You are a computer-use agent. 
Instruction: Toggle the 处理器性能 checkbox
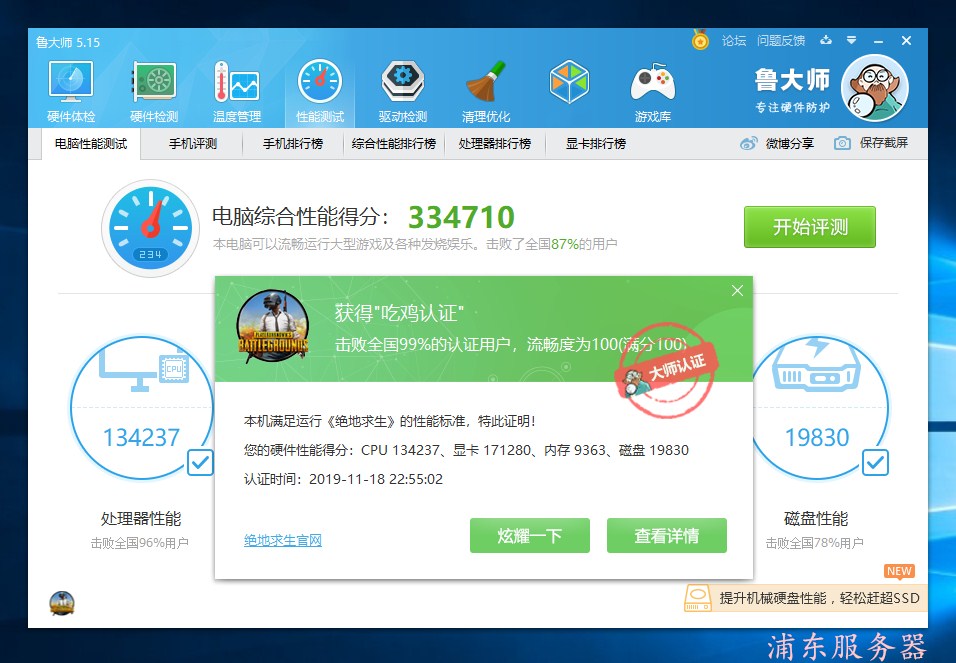click(200, 462)
